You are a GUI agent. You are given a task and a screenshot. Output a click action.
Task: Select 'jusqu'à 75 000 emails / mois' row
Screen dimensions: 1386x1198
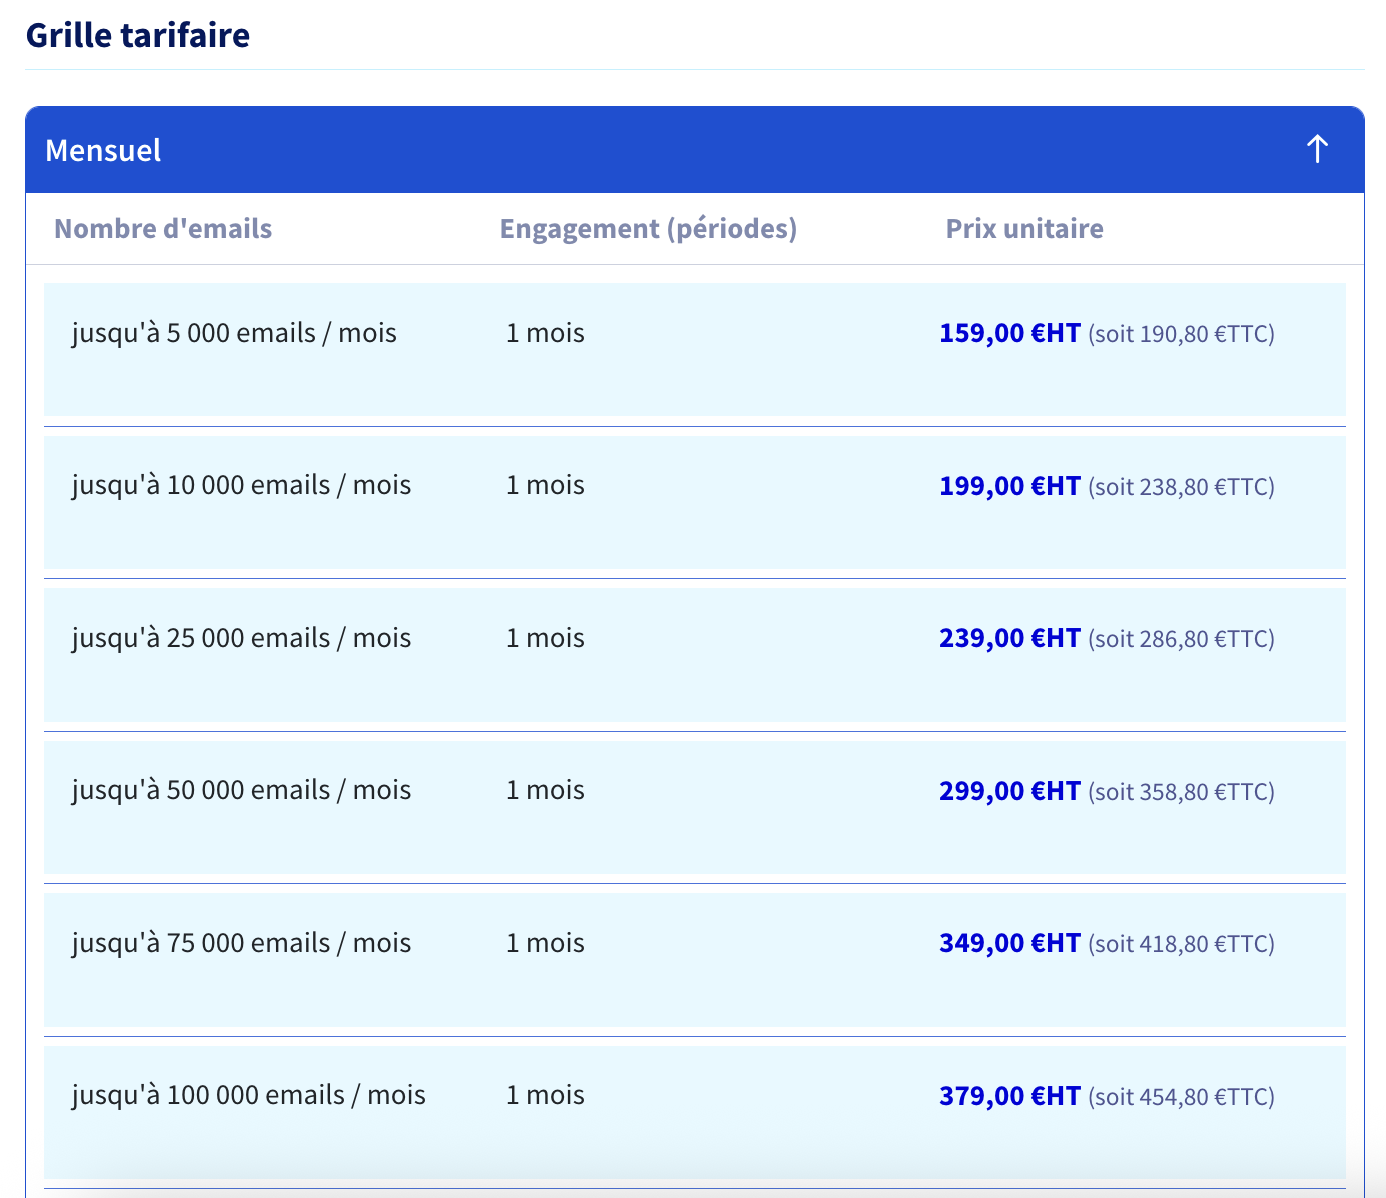pyautogui.click(x=695, y=960)
